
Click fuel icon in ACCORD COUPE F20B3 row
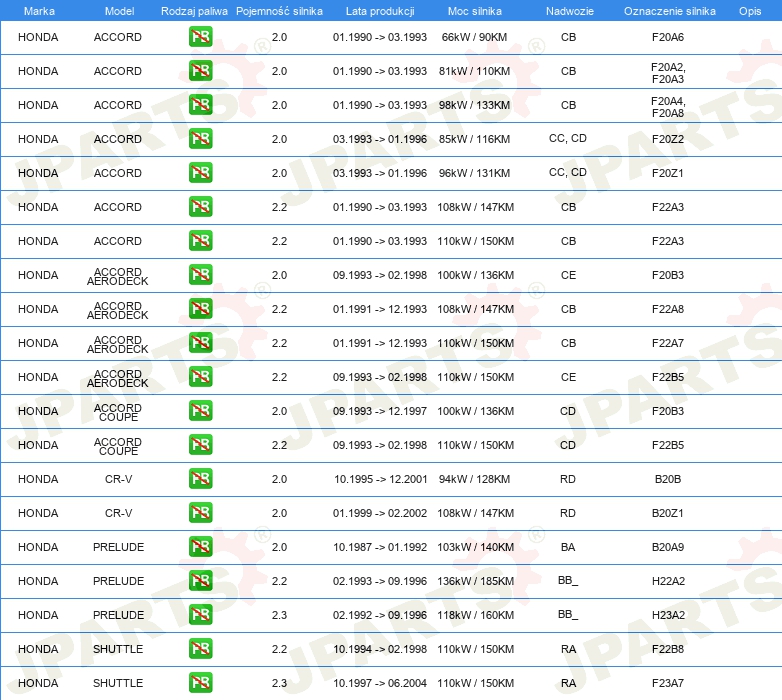[x=200, y=411]
